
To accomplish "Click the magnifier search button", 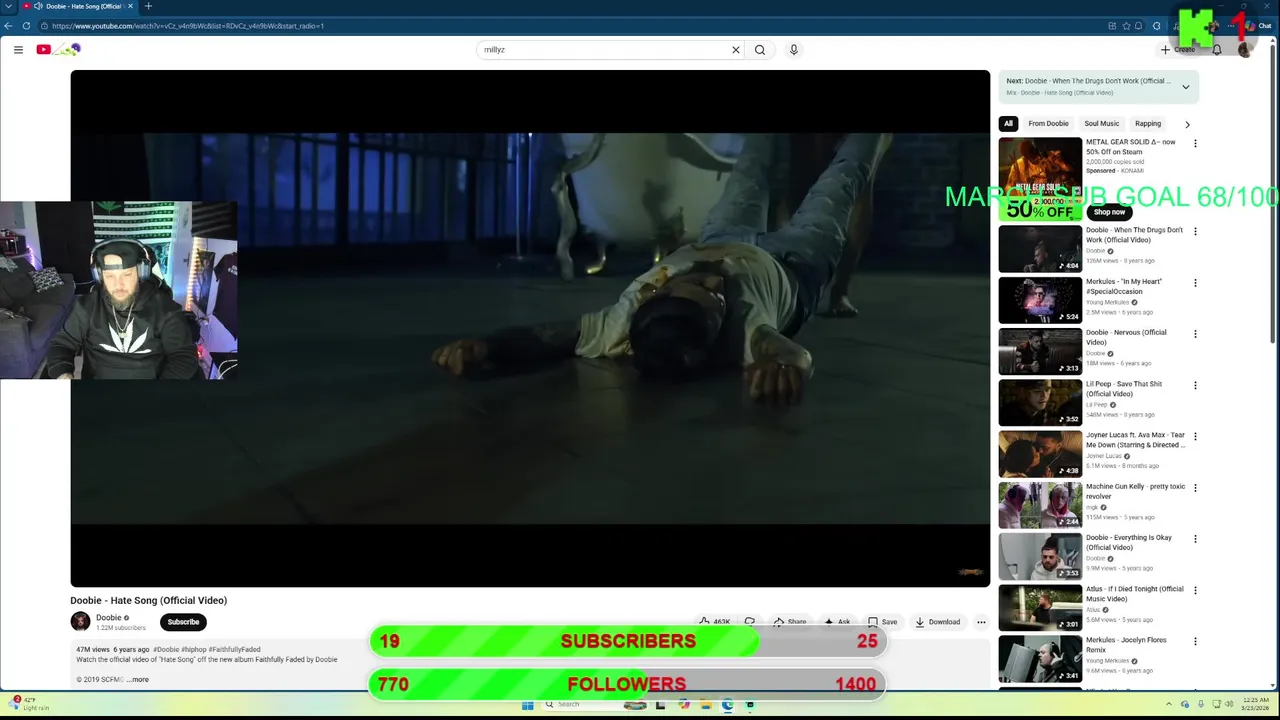I will tap(760, 49).
